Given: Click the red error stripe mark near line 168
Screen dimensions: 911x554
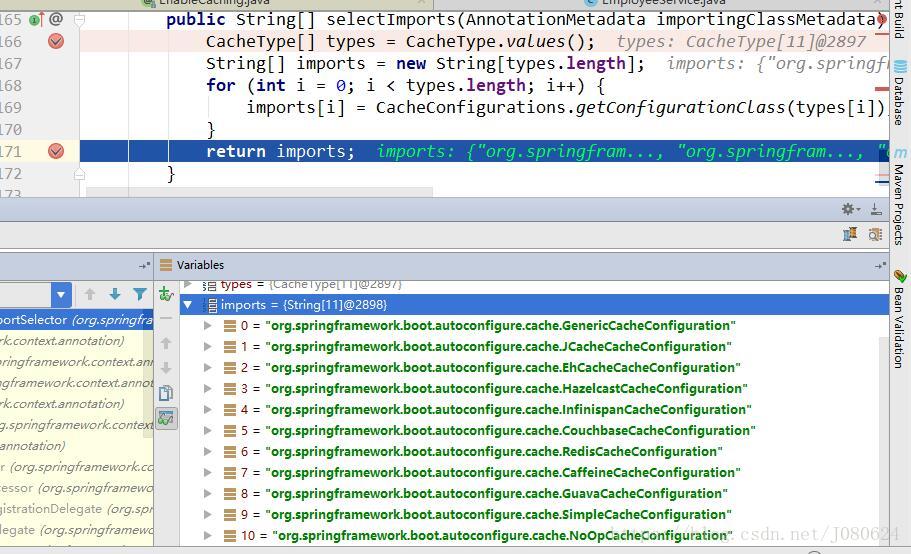Looking at the screenshot, I should click(881, 89).
